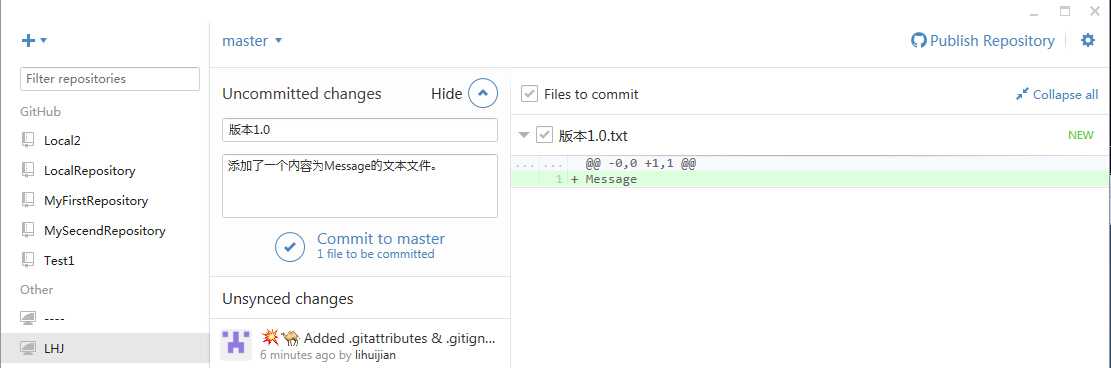Image resolution: width=1111 pixels, height=368 pixels.
Task: Click Commit to master
Action: 381,239
